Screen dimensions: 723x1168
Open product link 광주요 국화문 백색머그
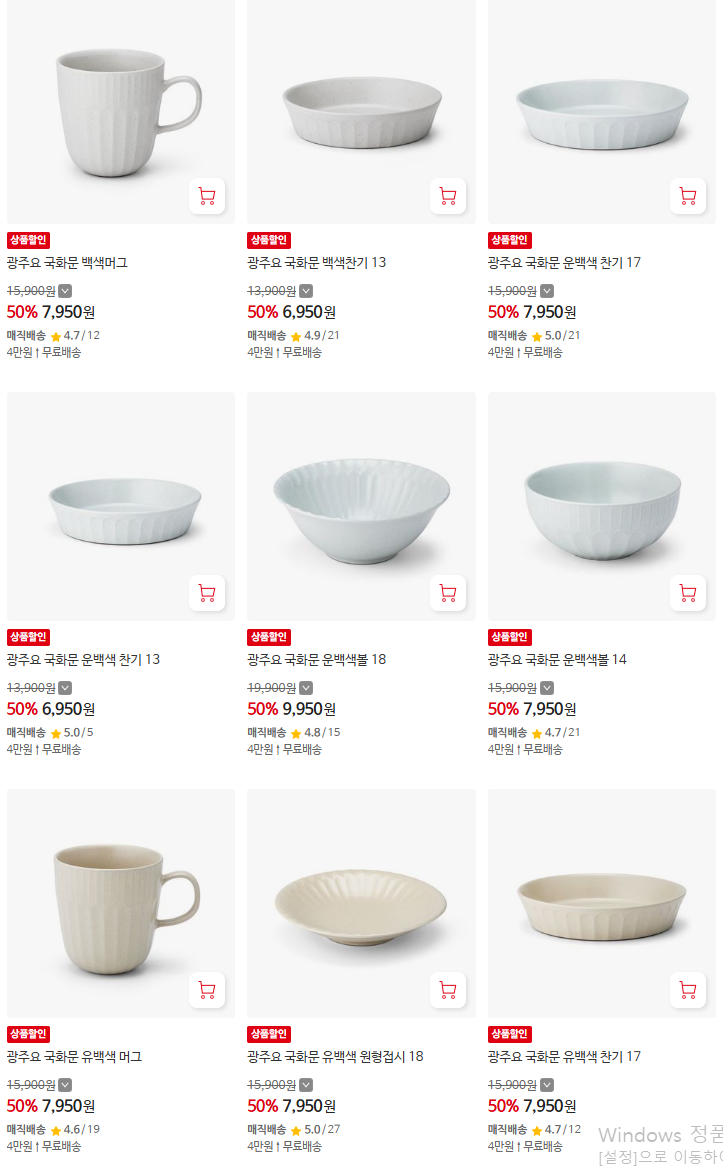coord(67,263)
